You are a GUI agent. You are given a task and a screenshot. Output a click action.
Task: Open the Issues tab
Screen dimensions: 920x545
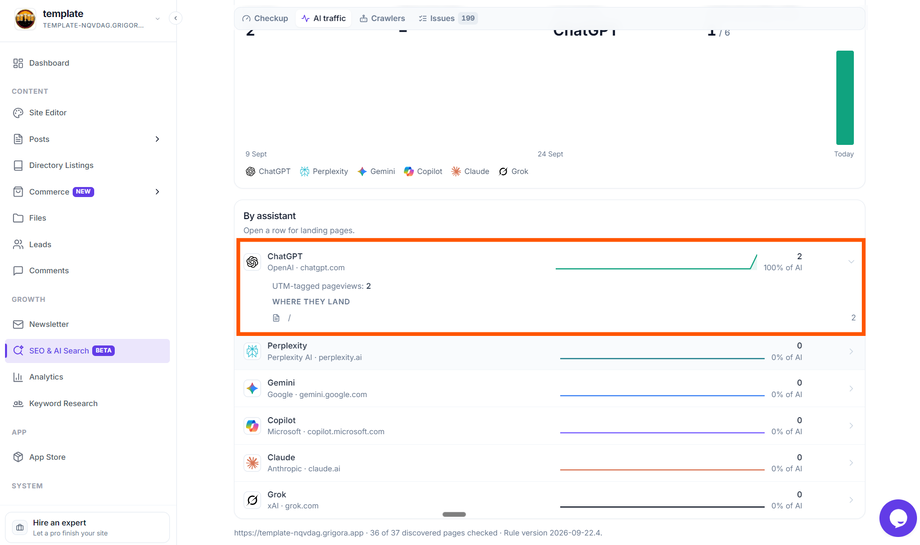click(447, 18)
